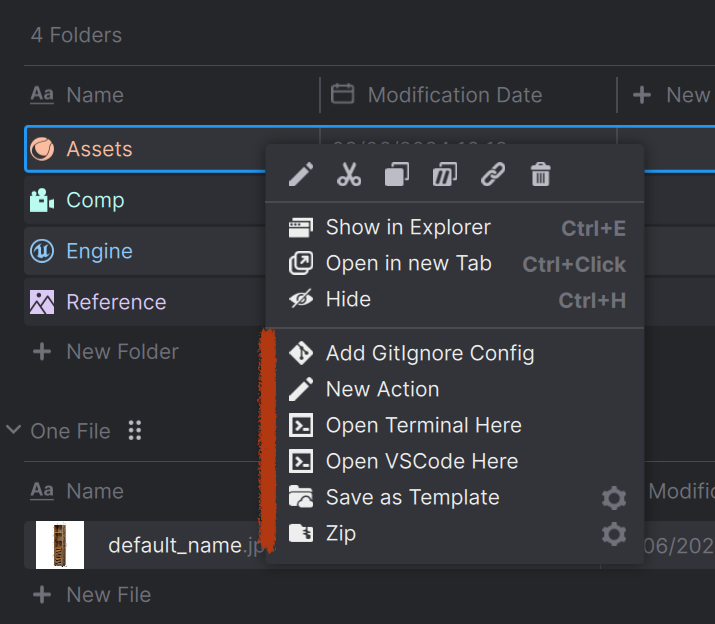Screen dimensions: 715x624
Task: Click the rename pencil icon in context menu
Action: coord(301,175)
